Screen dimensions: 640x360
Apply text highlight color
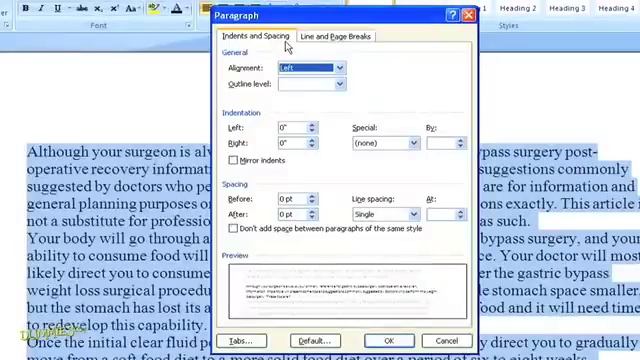154,8
